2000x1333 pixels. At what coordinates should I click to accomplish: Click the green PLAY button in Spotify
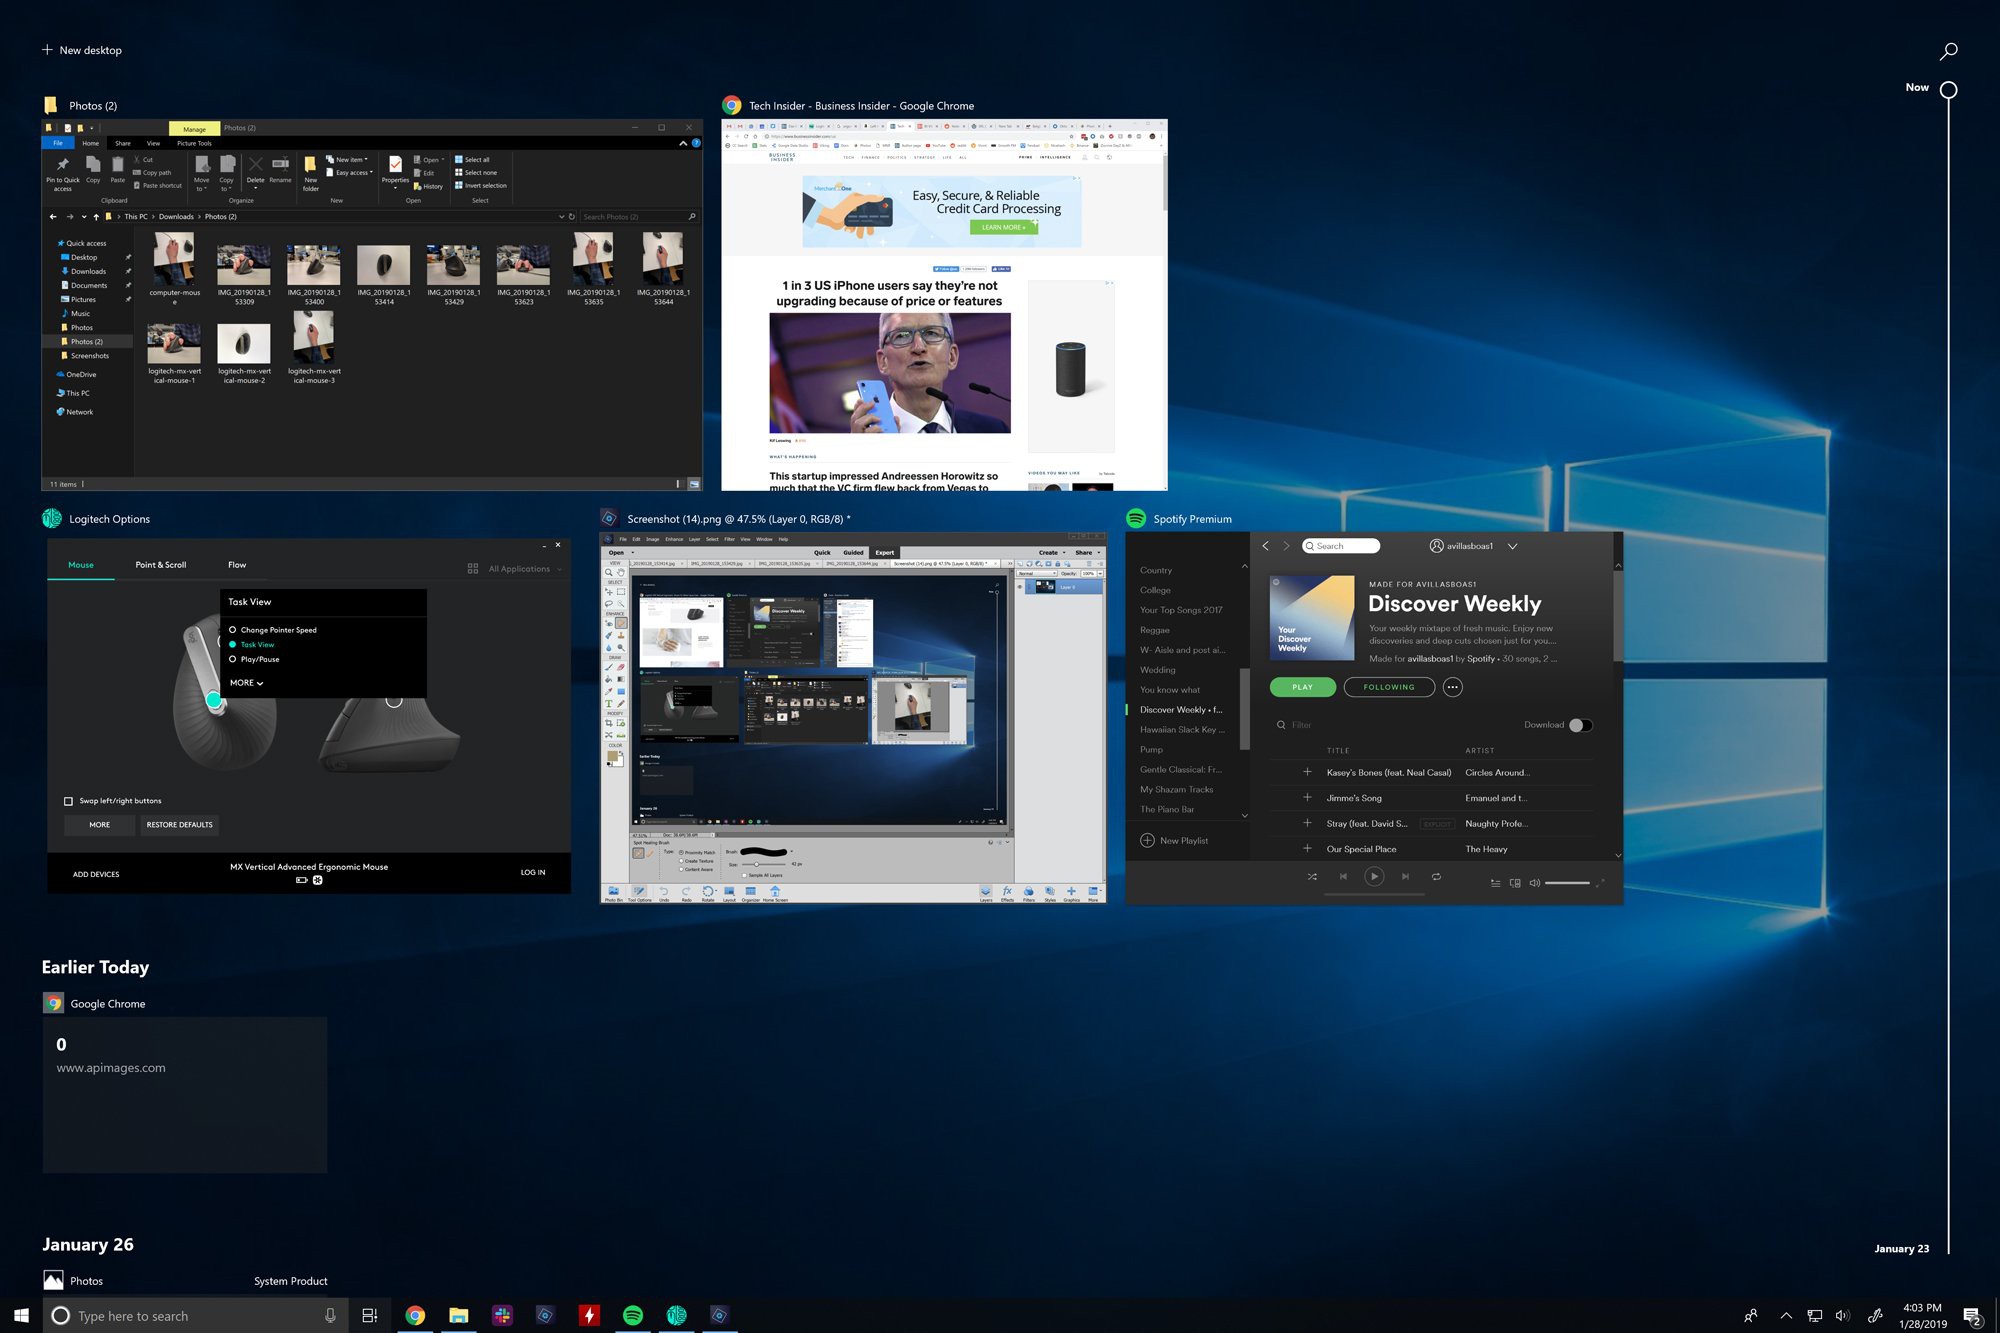pos(1302,687)
